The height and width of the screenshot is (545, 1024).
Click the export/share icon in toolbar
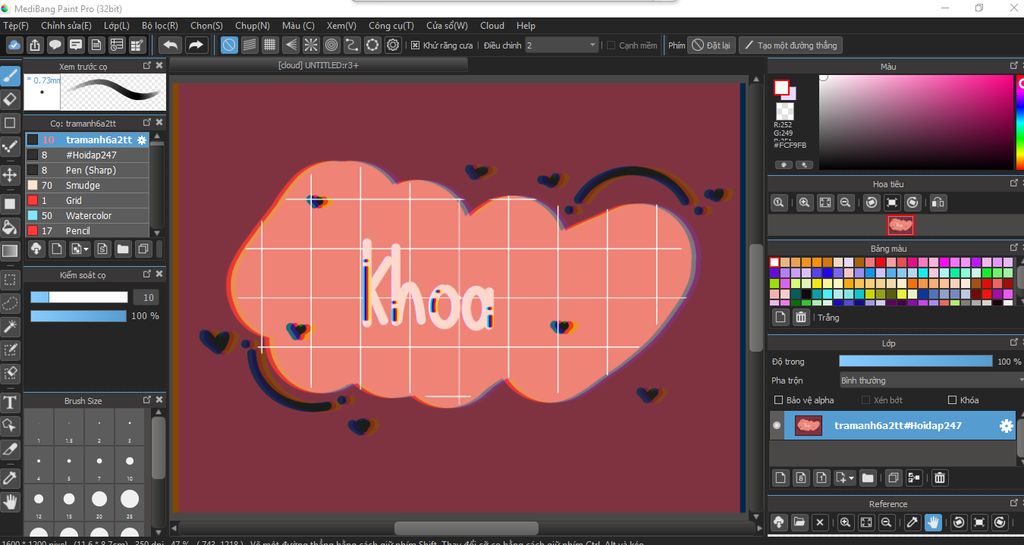point(35,45)
